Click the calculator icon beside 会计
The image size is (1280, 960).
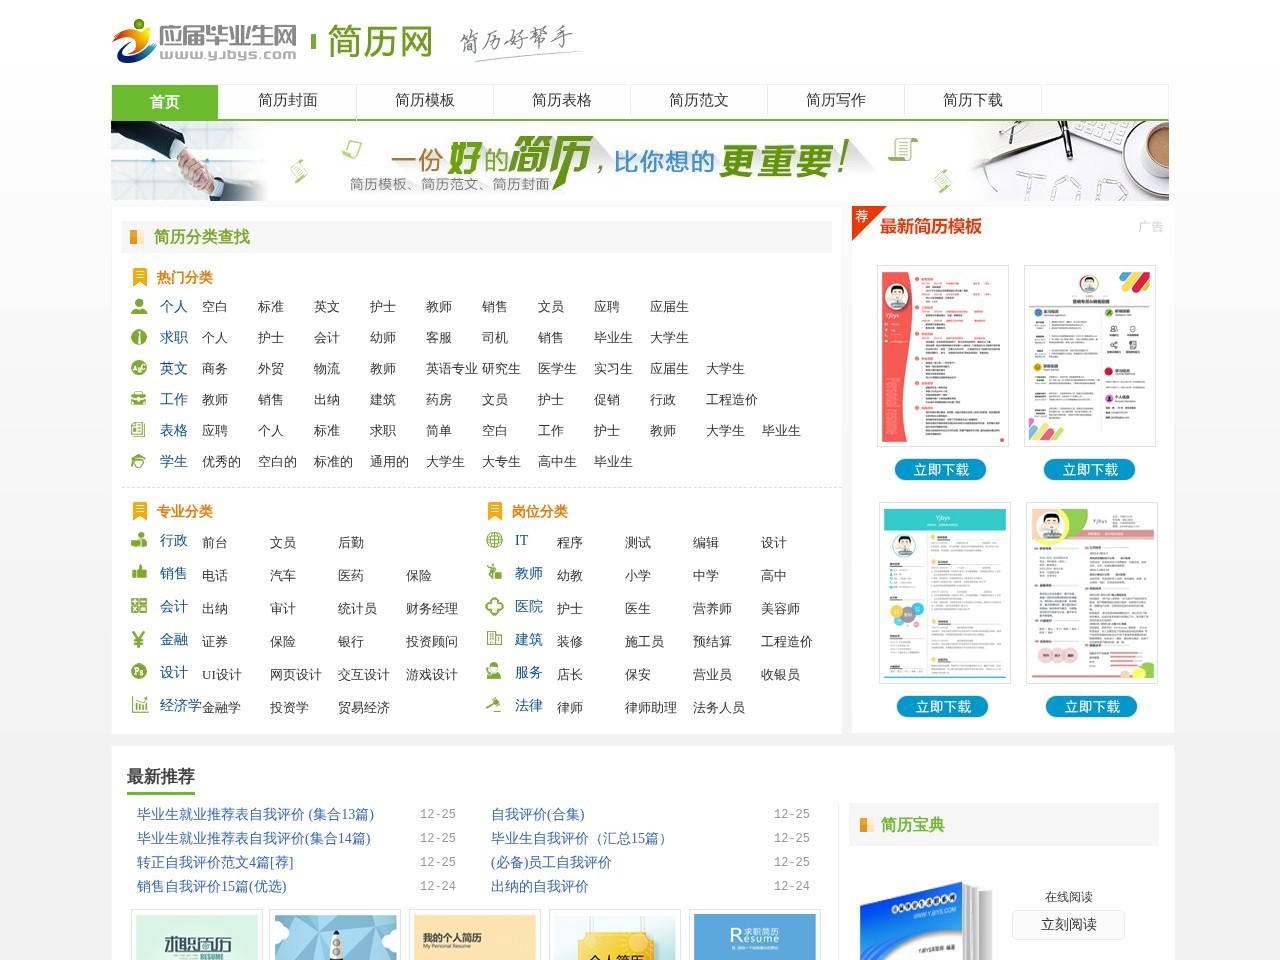pyautogui.click(x=139, y=606)
